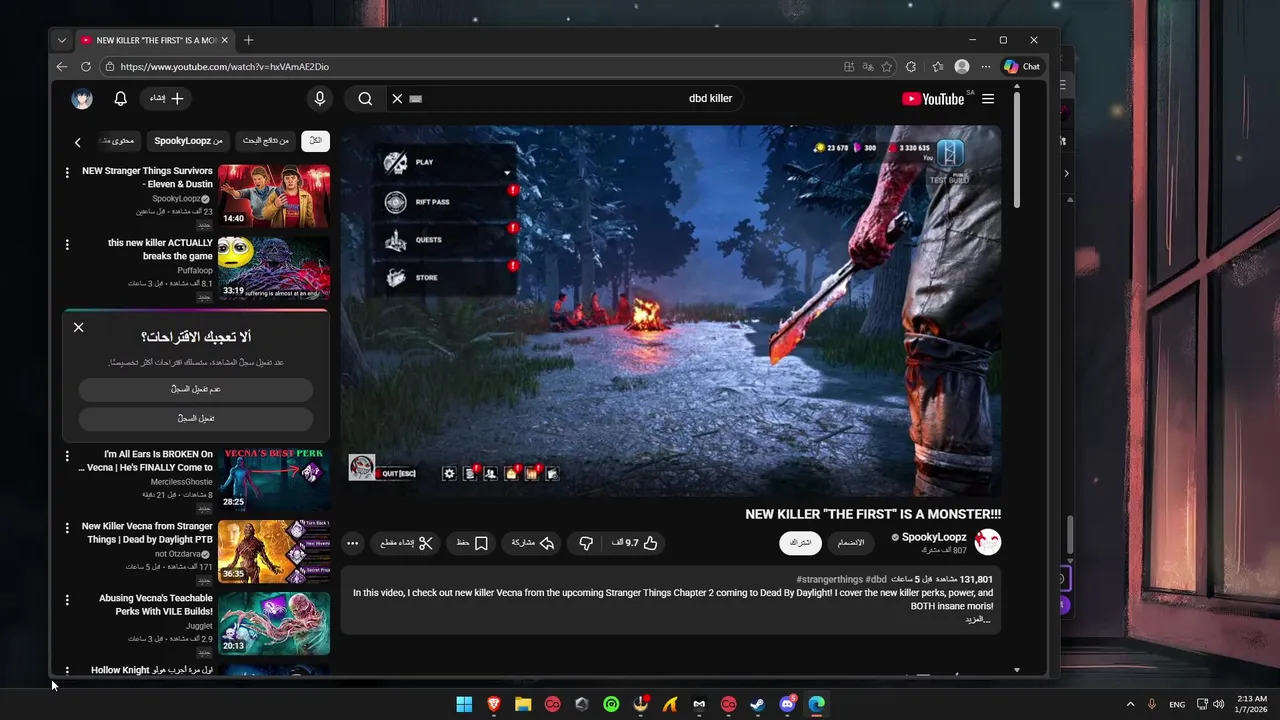Open the #dbd hashtag link

pos(876,580)
